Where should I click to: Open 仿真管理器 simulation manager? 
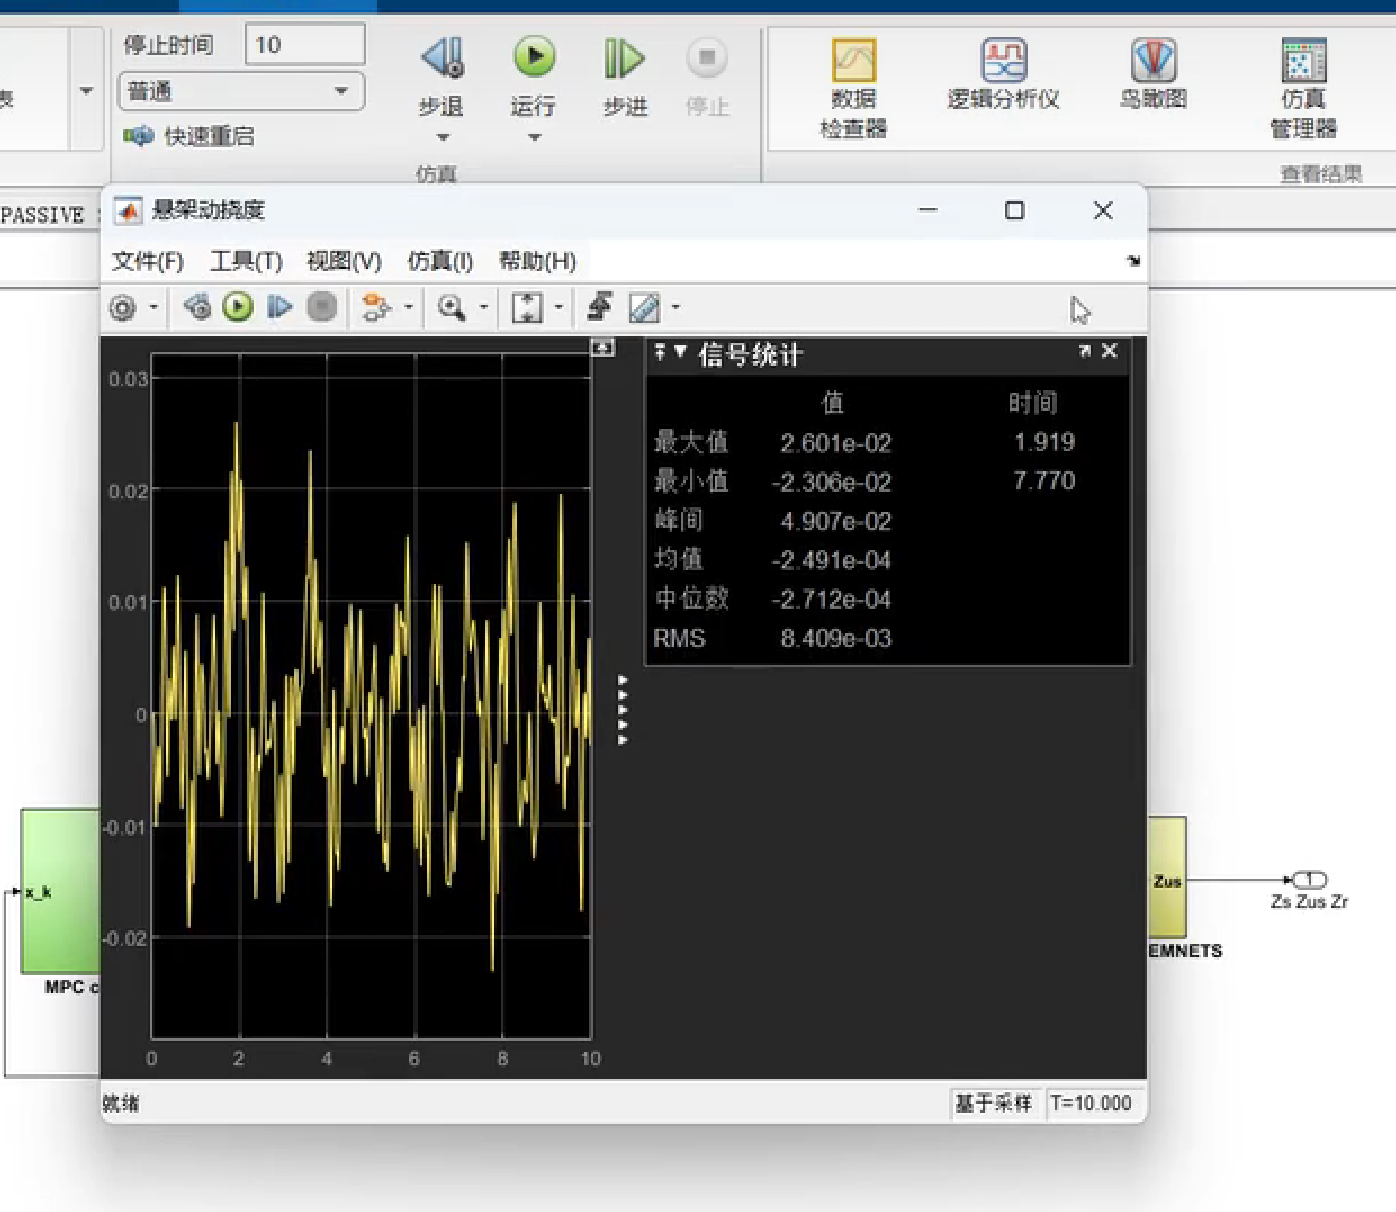tap(1303, 88)
